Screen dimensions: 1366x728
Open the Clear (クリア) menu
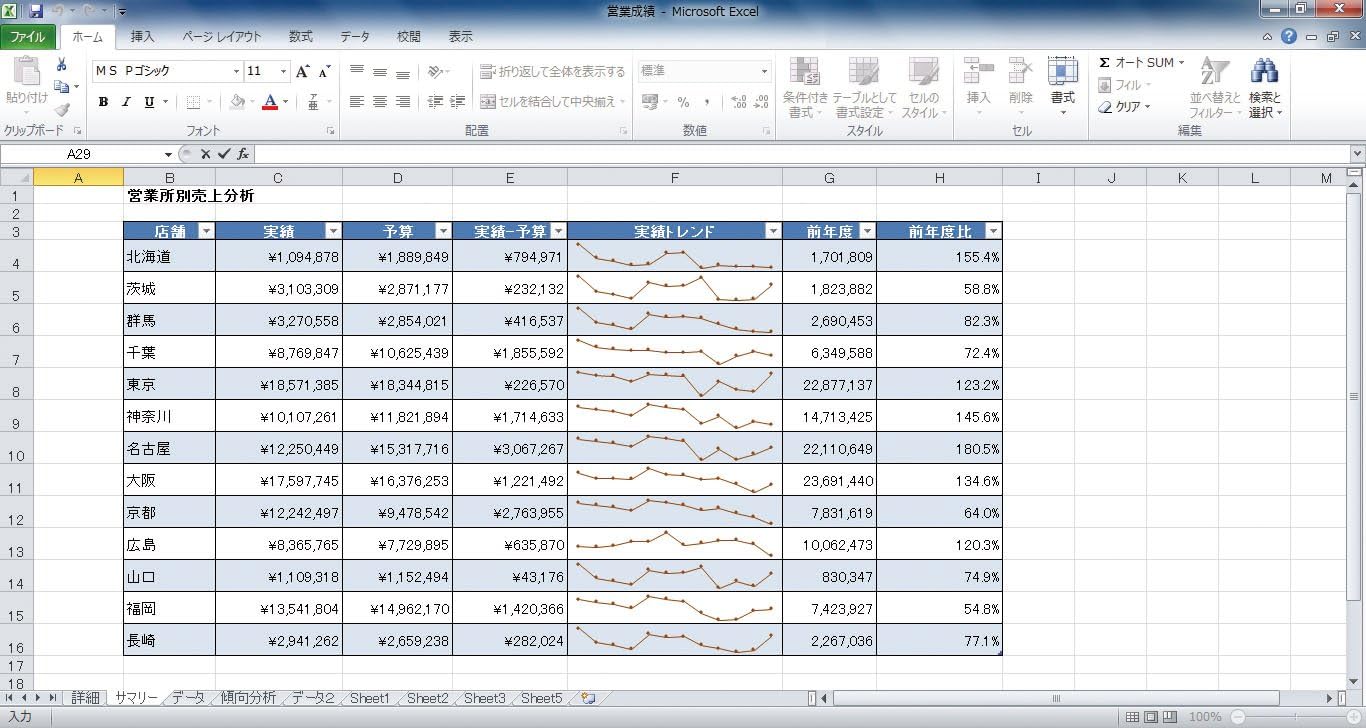click(x=1124, y=107)
